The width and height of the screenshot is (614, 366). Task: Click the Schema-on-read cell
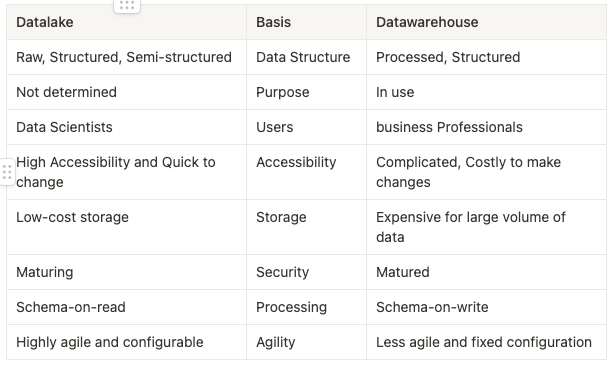click(126, 307)
